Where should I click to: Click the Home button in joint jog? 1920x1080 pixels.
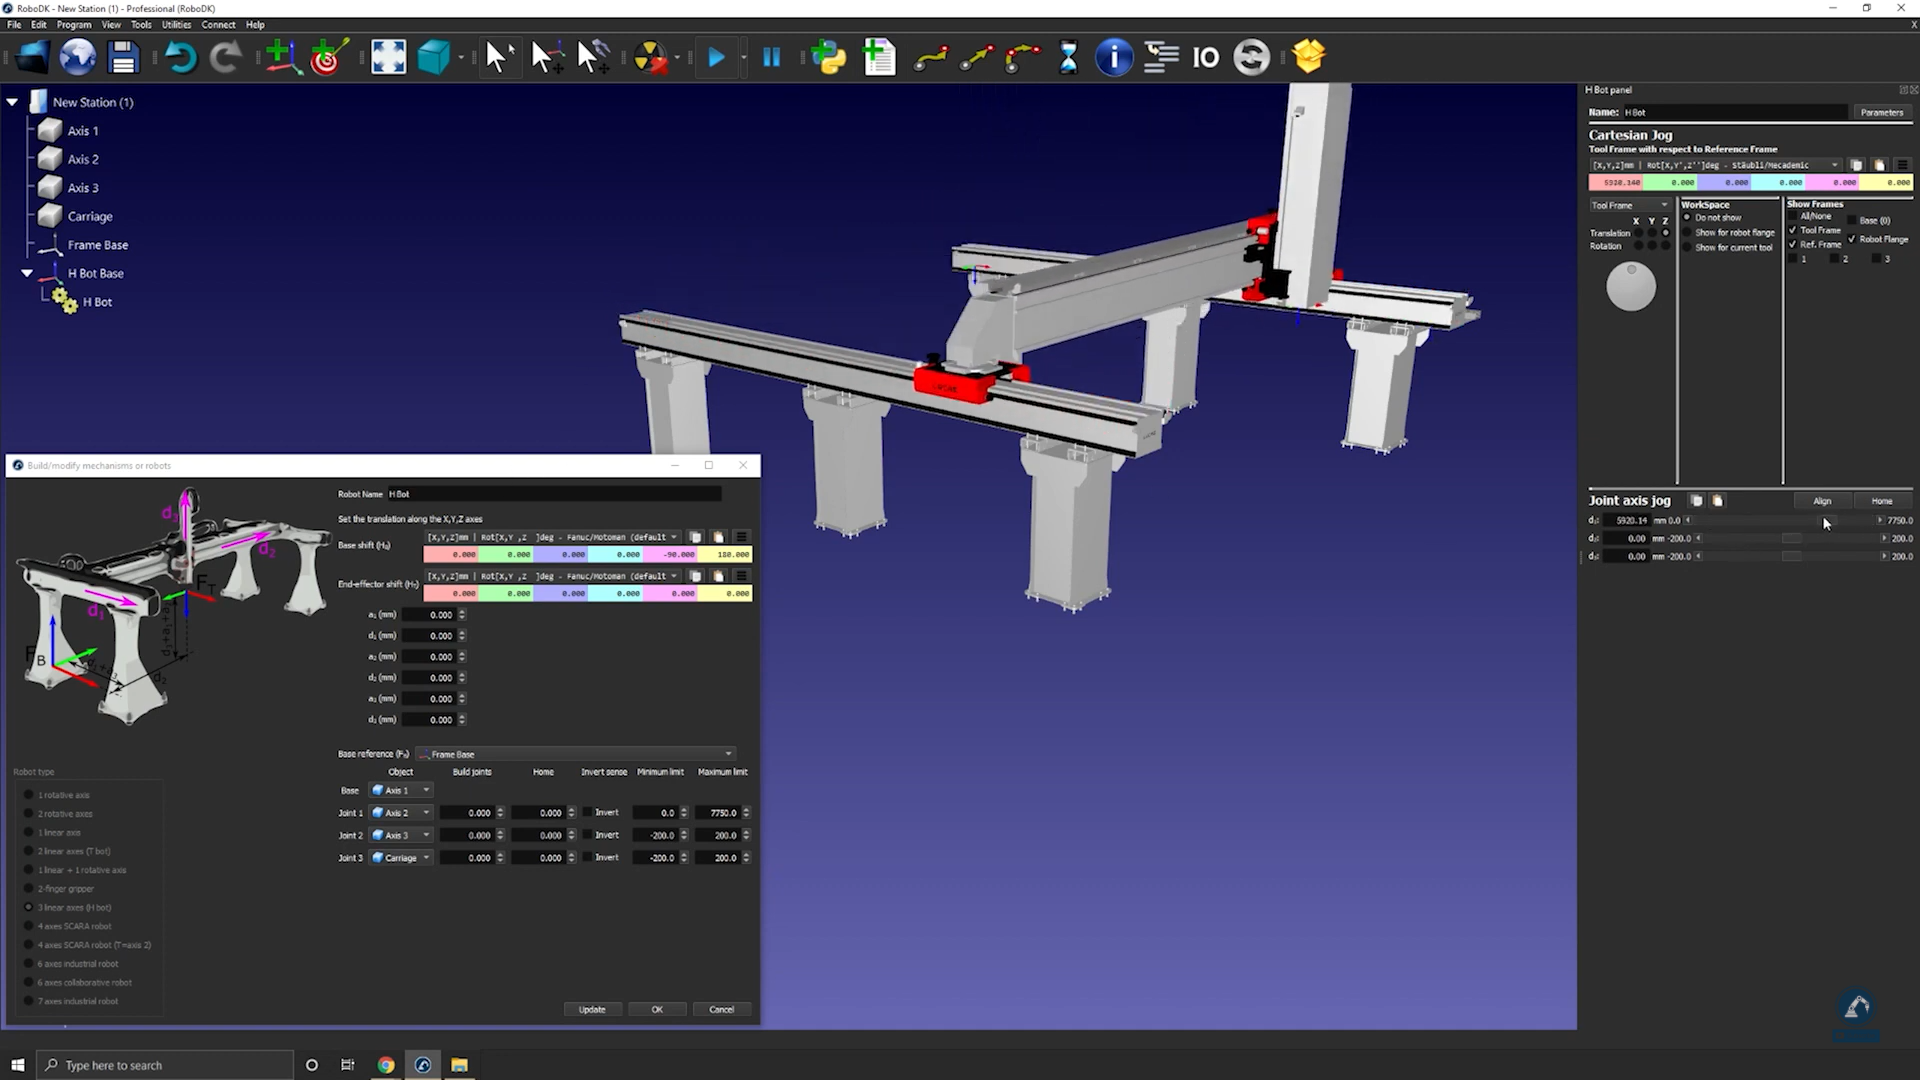point(1881,501)
